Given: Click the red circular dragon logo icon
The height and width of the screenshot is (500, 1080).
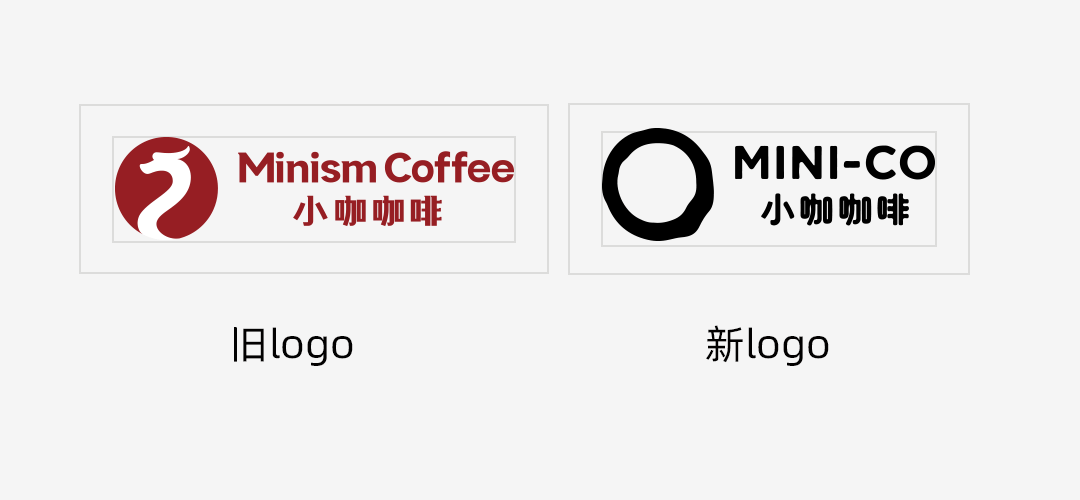Looking at the screenshot, I should tap(167, 188).
